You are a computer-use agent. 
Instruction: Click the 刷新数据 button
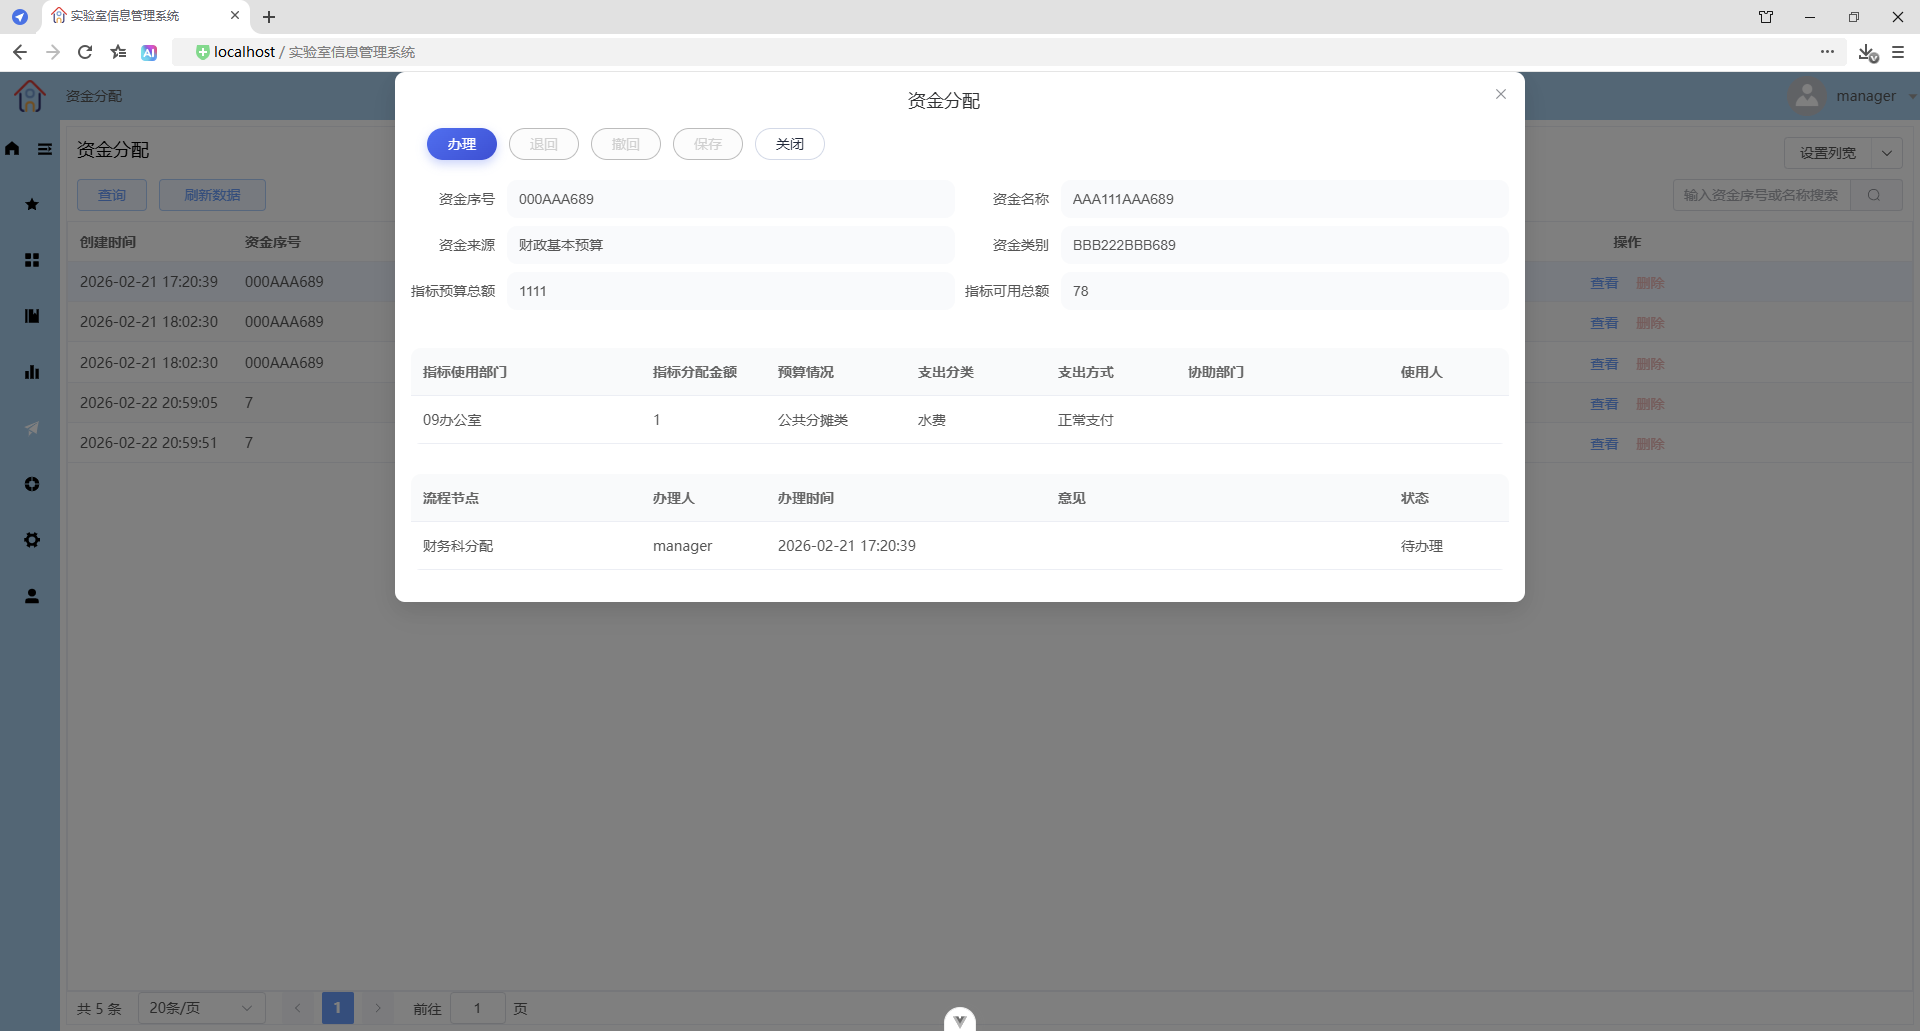[x=212, y=195]
